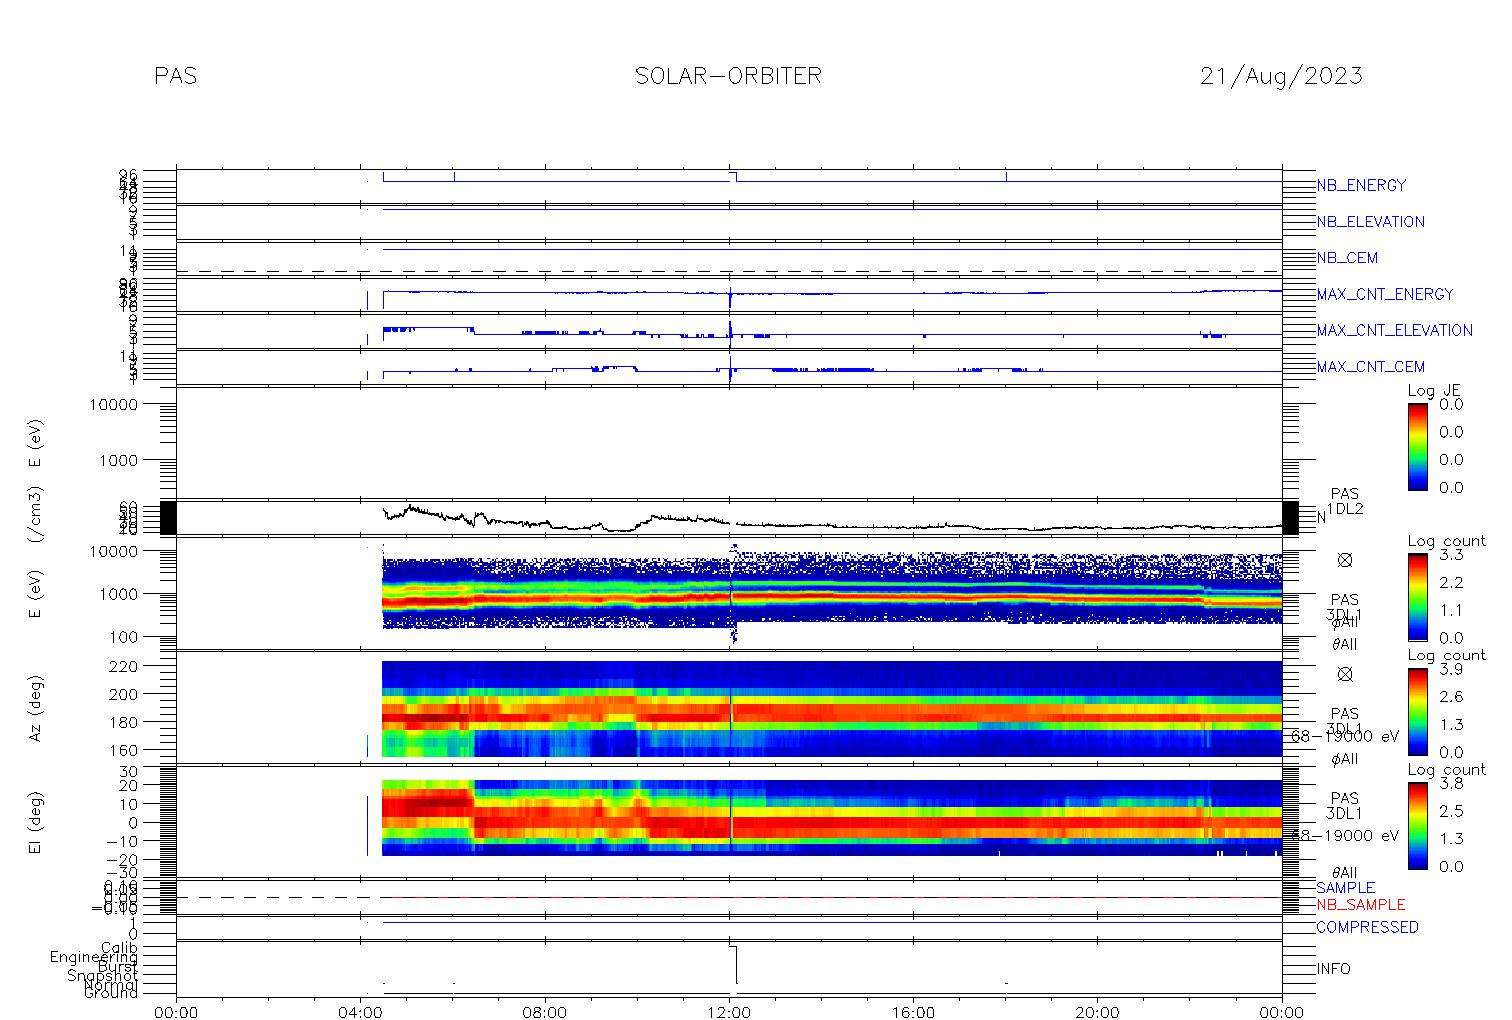Click the INFO panel label
Image resolution: width=1512 pixels, height=1020 pixels.
[x=1333, y=969]
